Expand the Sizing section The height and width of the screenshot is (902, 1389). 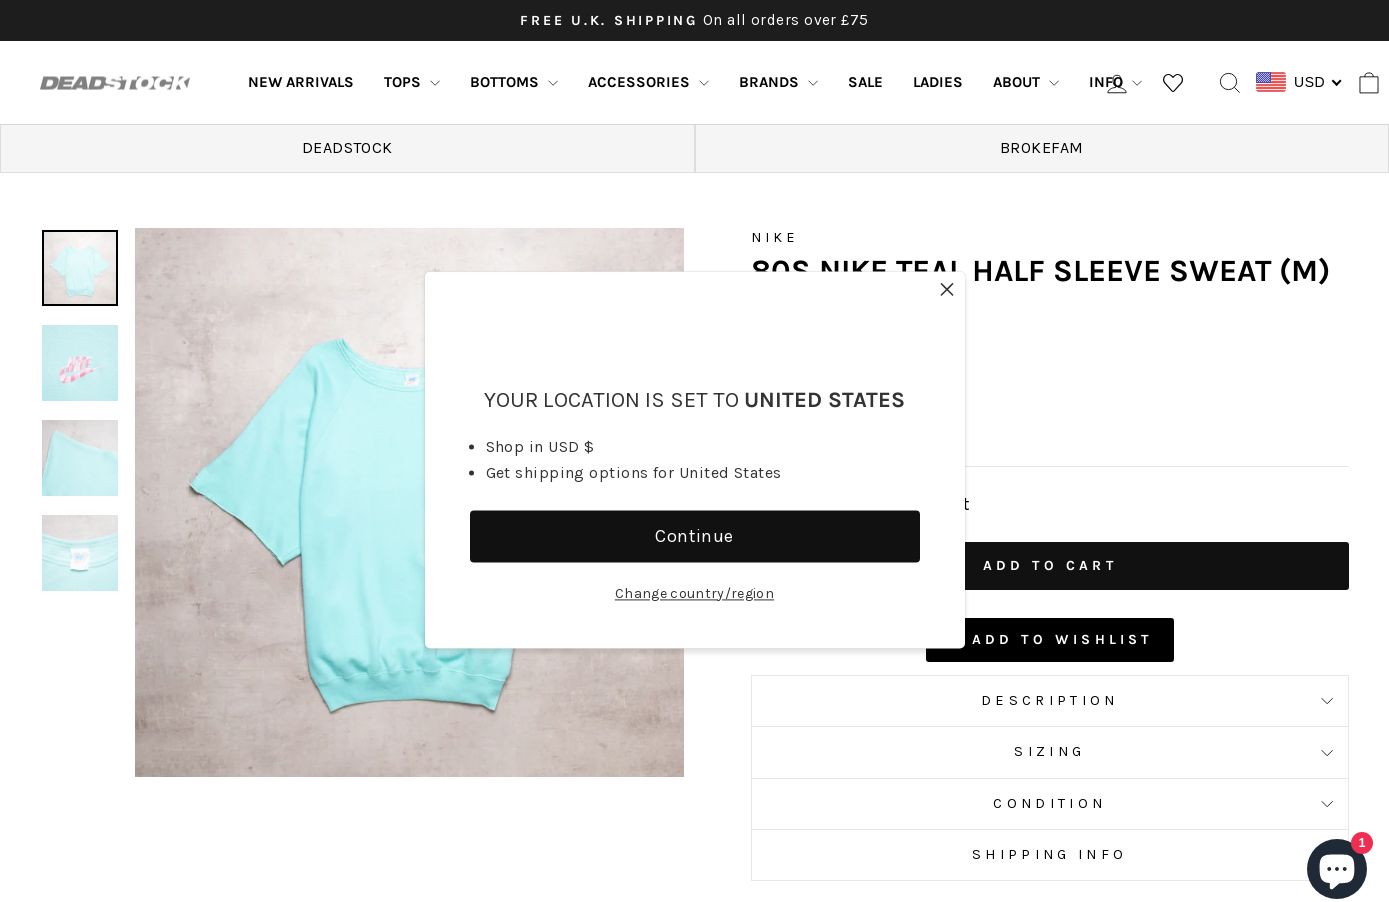[x=1050, y=752]
